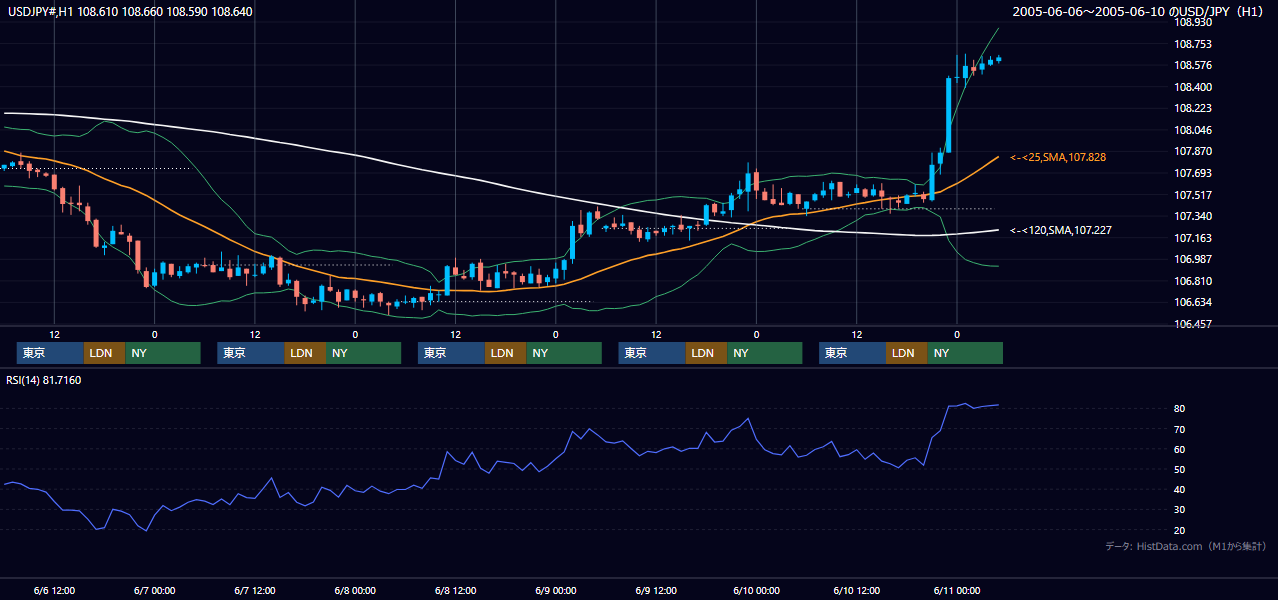Click price axis value 108.046
1278x600 pixels.
point(1194,130)
